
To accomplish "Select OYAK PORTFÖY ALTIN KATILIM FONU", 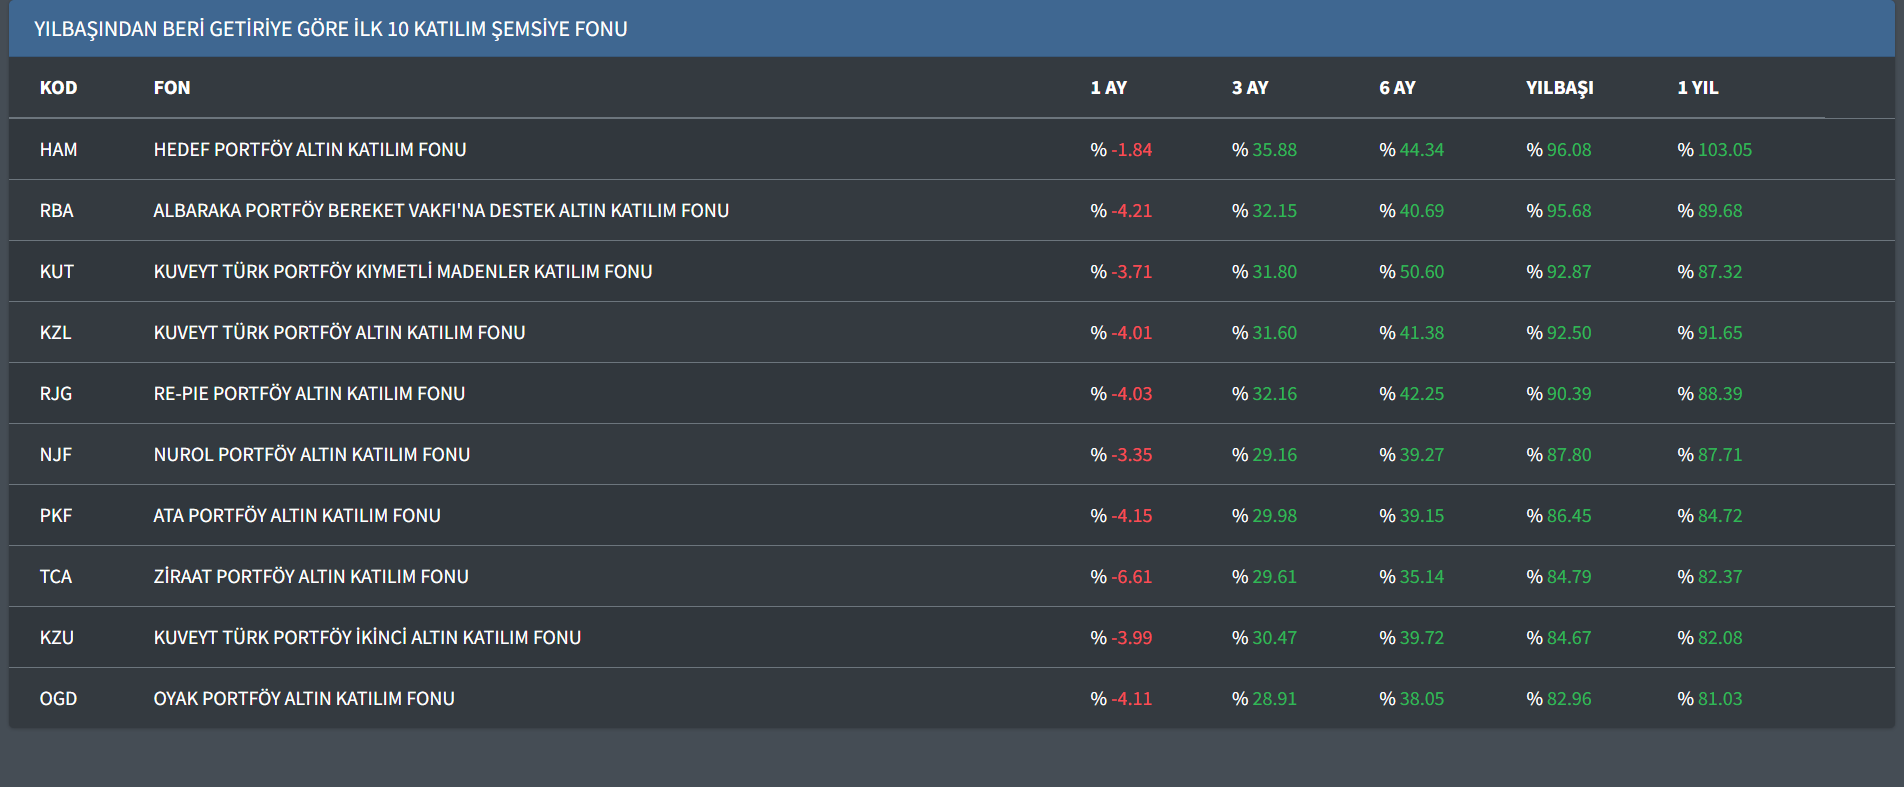I will coord(304,699).
